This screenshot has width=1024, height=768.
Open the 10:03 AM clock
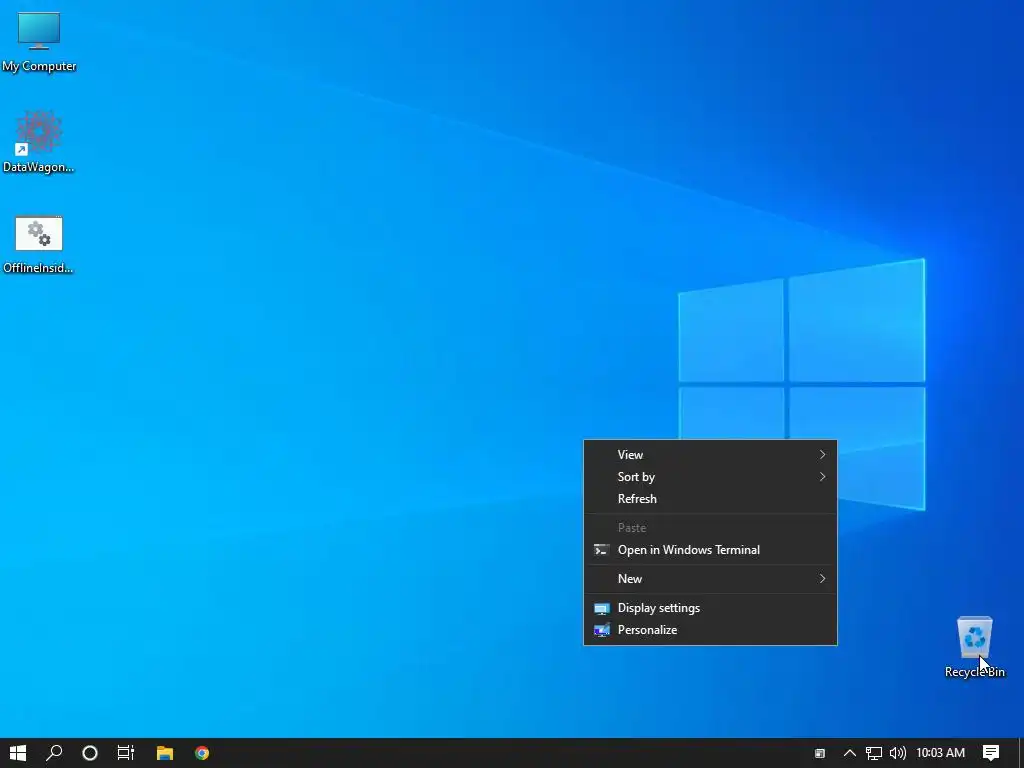(940, 753)
